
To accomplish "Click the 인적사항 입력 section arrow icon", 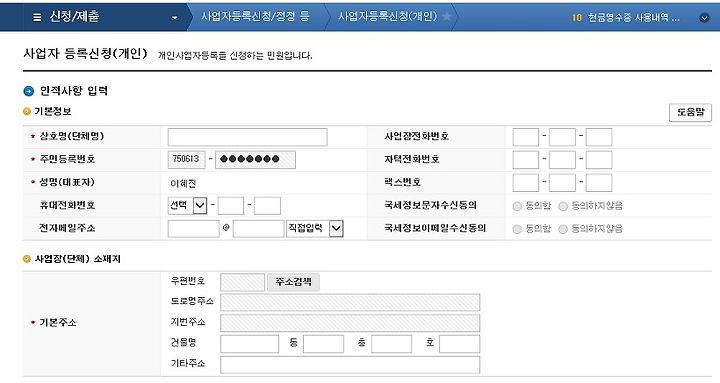I will click(x=28, y=91).
